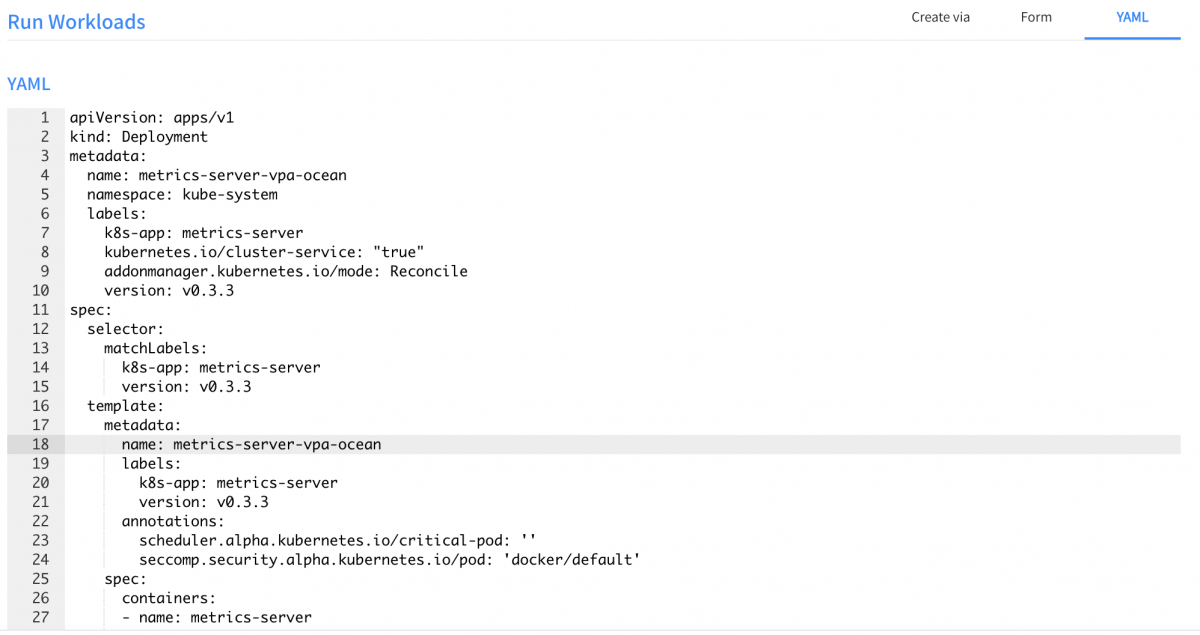This screenshot has width=1200, height=635.
Task: Click the Create via label
Action: point(940,17)
